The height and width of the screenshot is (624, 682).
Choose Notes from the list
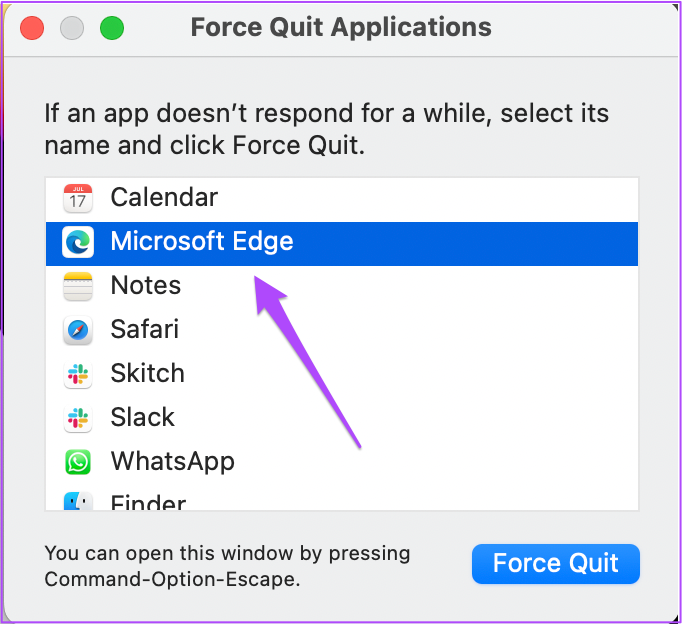point(342,286)
